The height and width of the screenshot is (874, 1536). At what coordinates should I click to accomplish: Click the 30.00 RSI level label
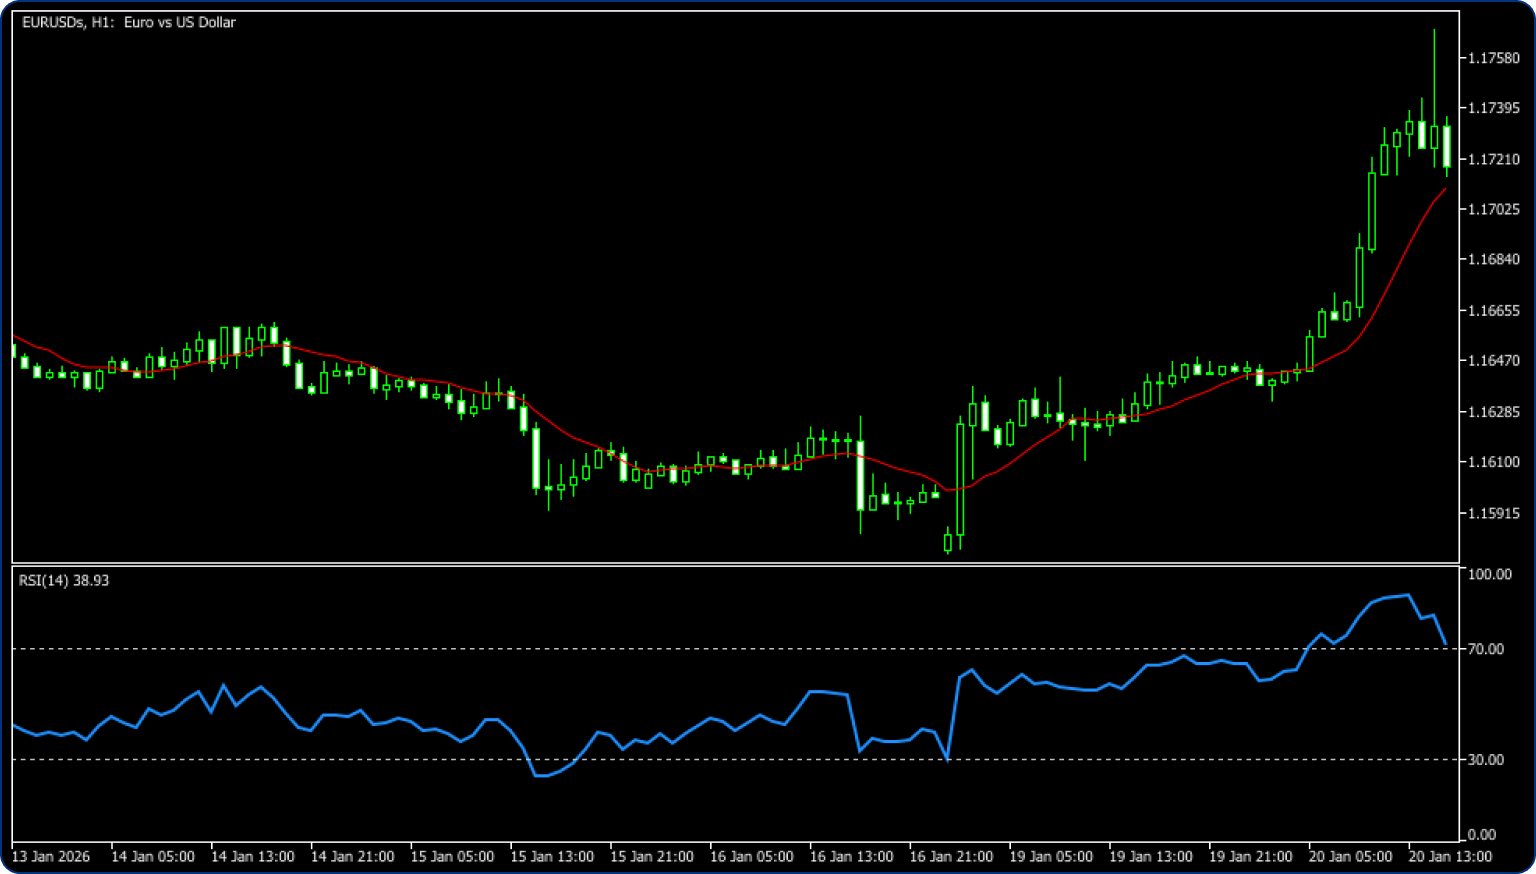1486,760
